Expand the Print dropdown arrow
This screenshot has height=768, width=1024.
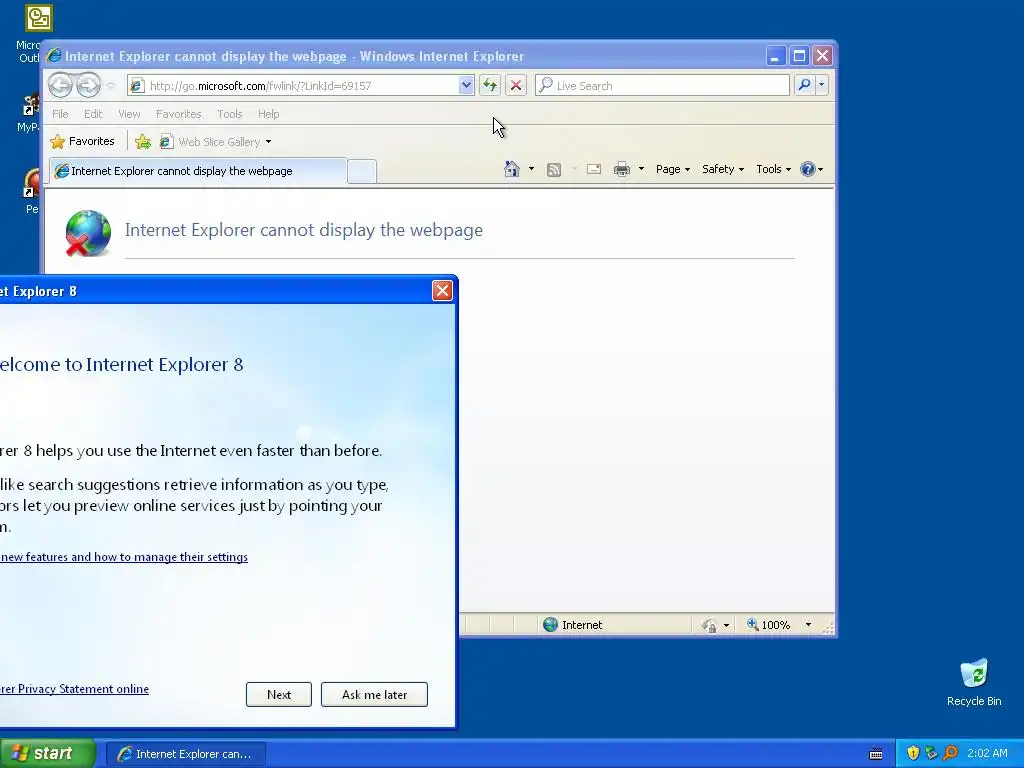[x=641, y=169]
